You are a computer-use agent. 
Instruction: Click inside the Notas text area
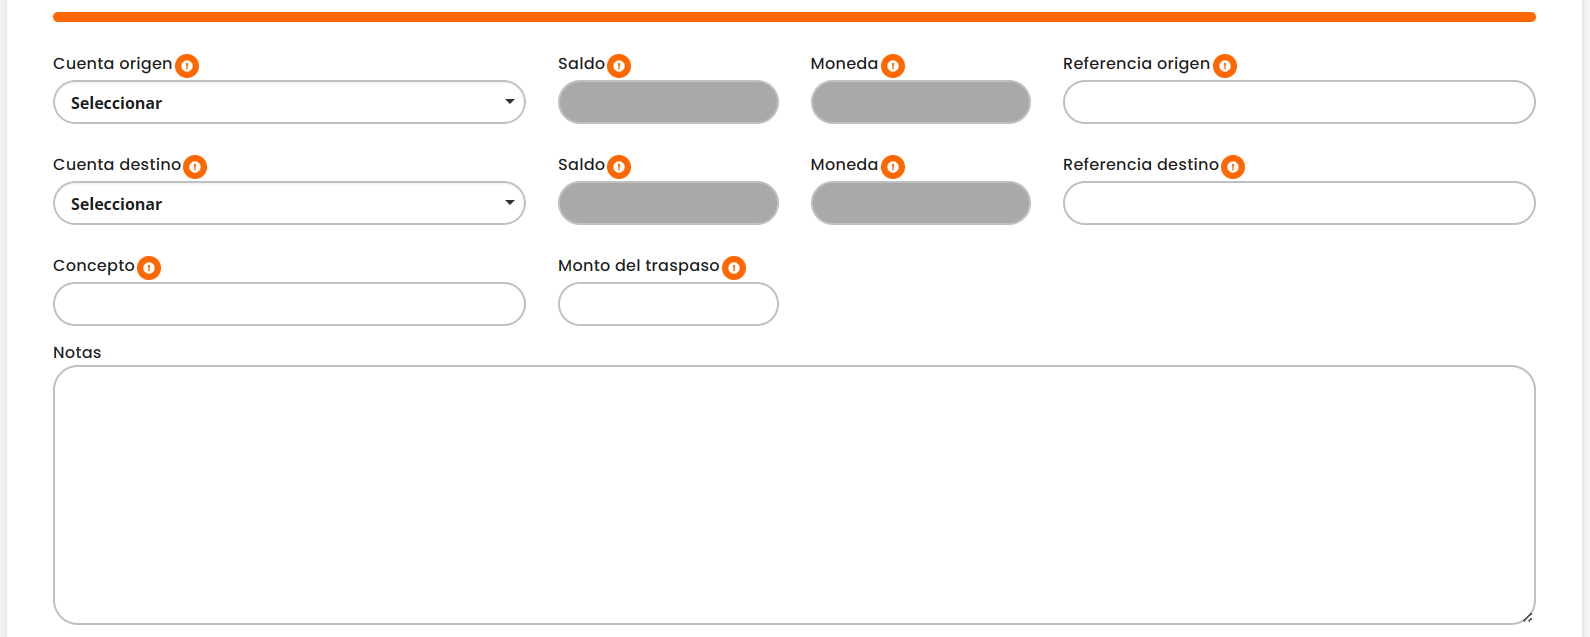click(793, 495)
